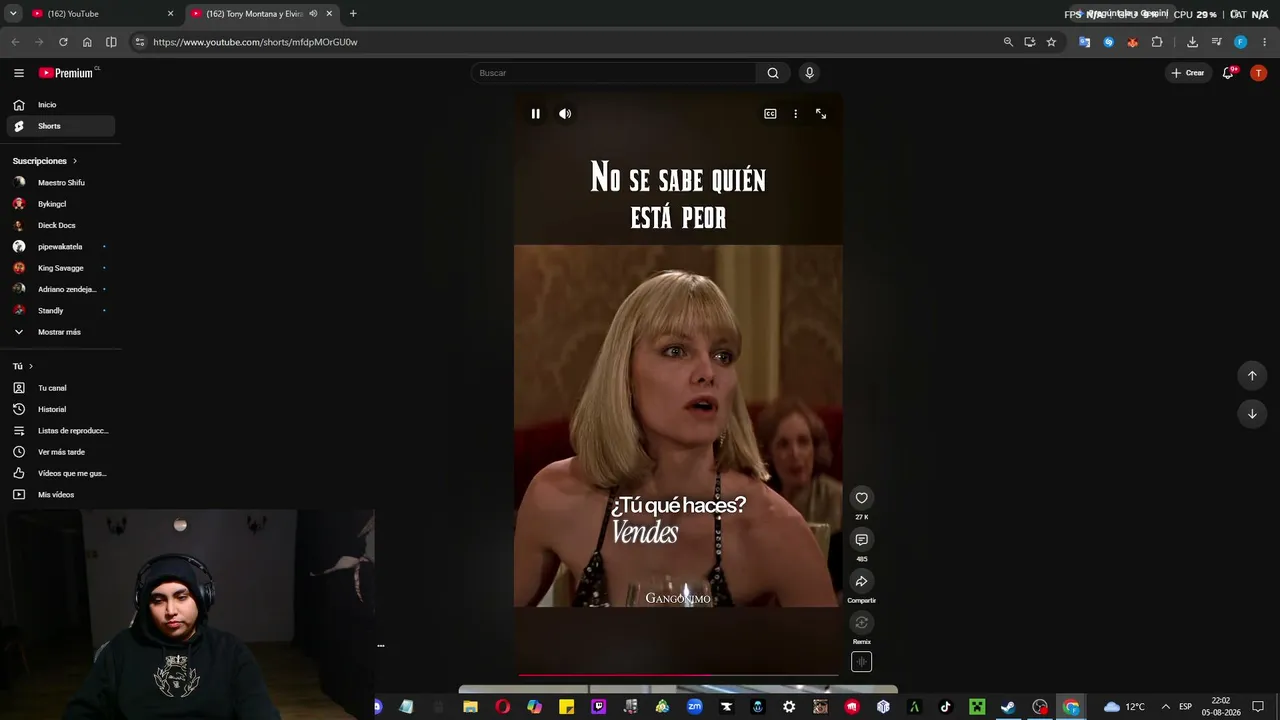Pause the Shorts video
The width and height of the screenshot is (1280, 720).
click(535, 114)
